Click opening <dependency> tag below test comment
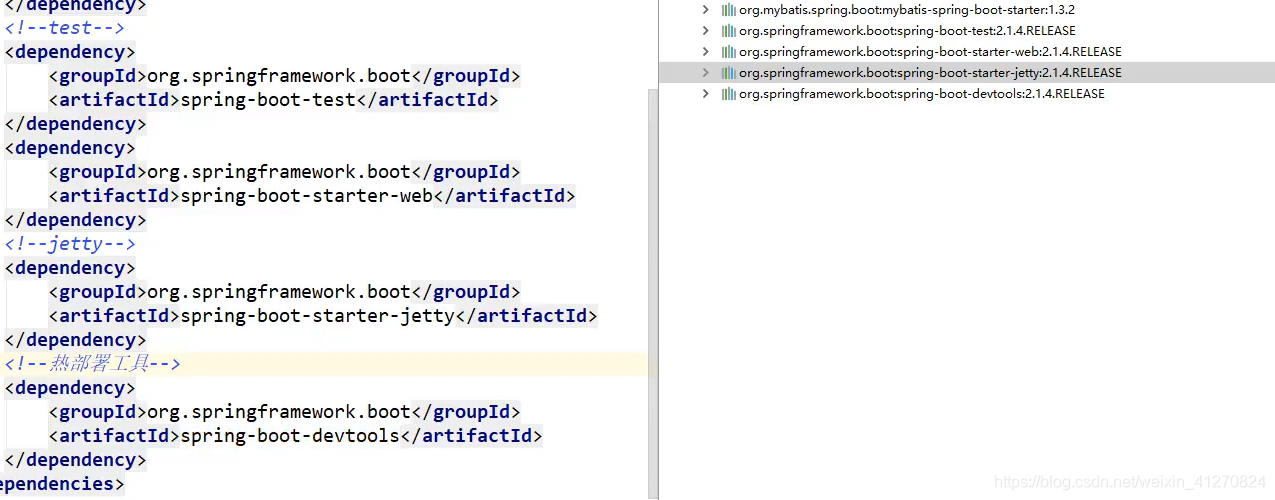Viewport: 1275px width, 500px height. pos(70,52)
